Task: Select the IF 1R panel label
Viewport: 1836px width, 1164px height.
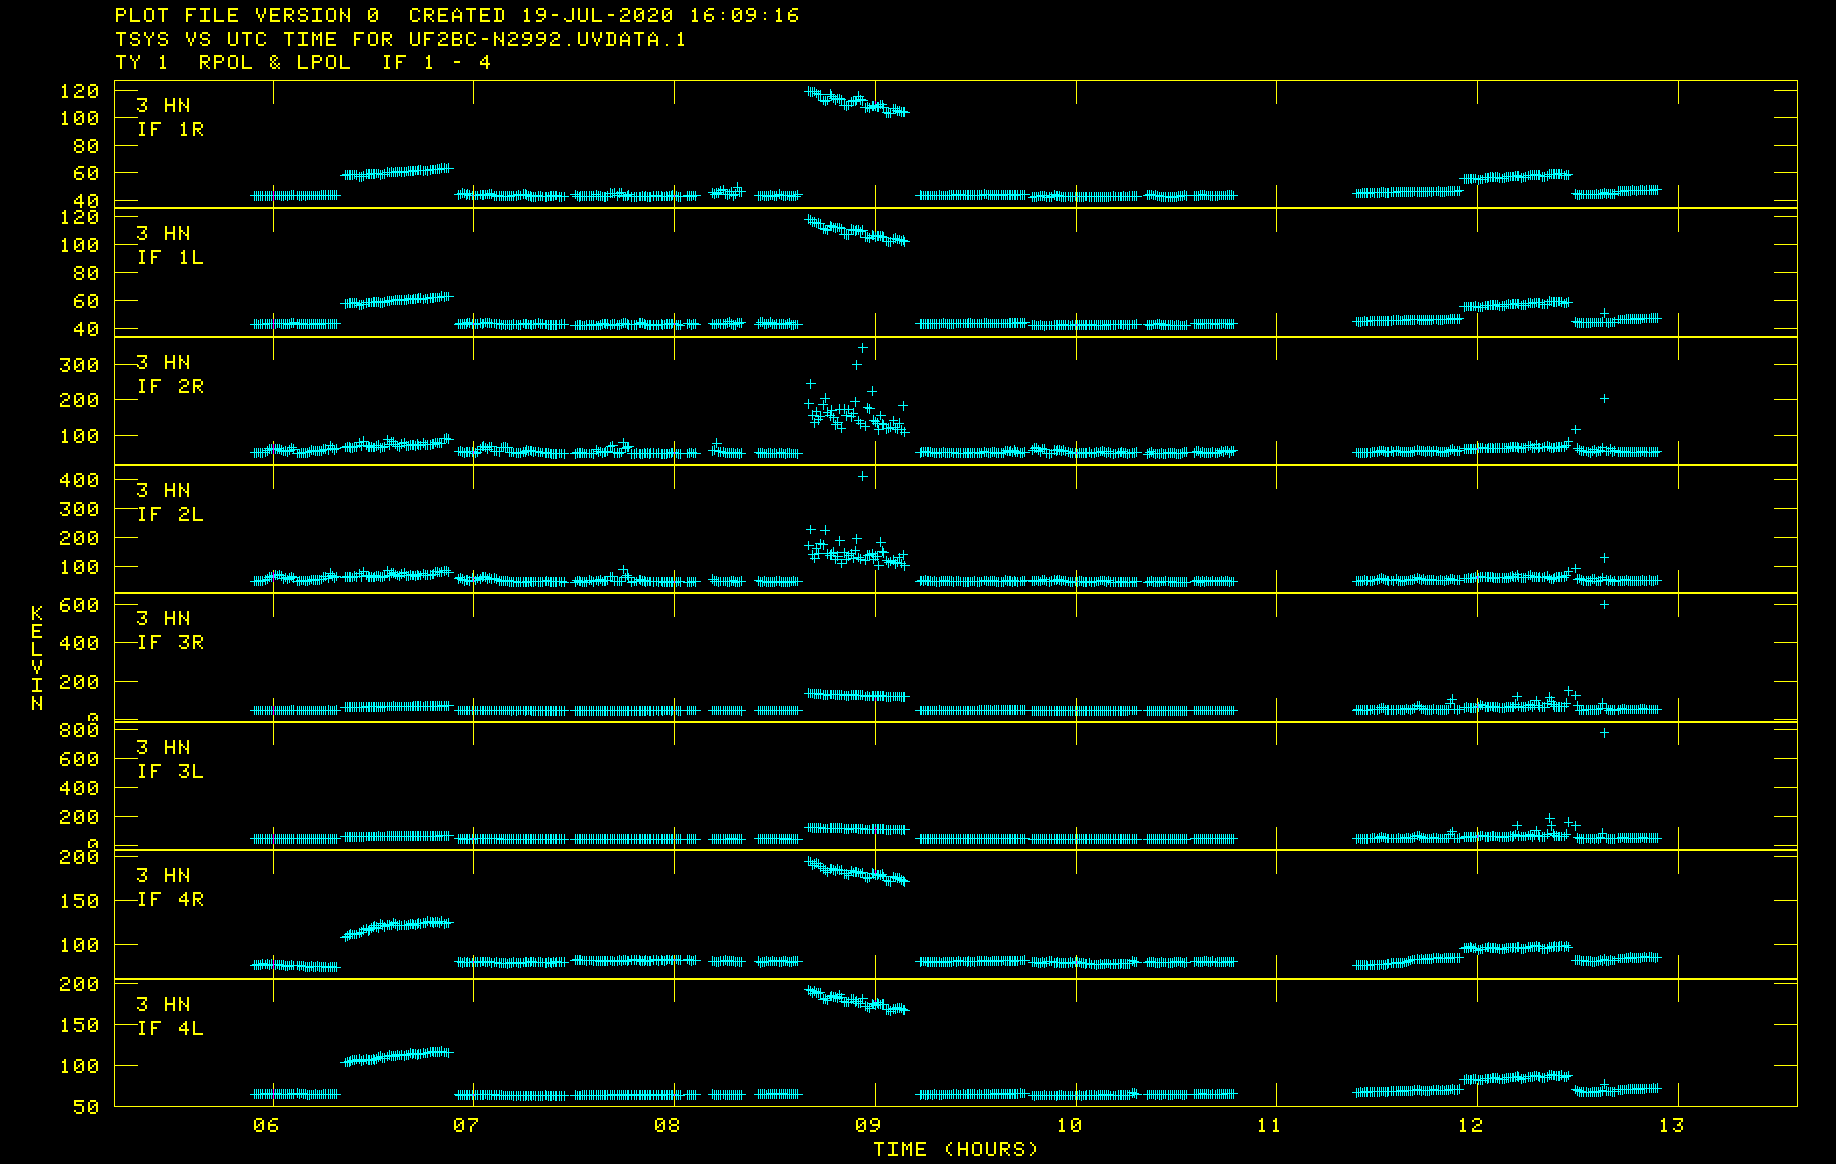Action: [170, 129]
